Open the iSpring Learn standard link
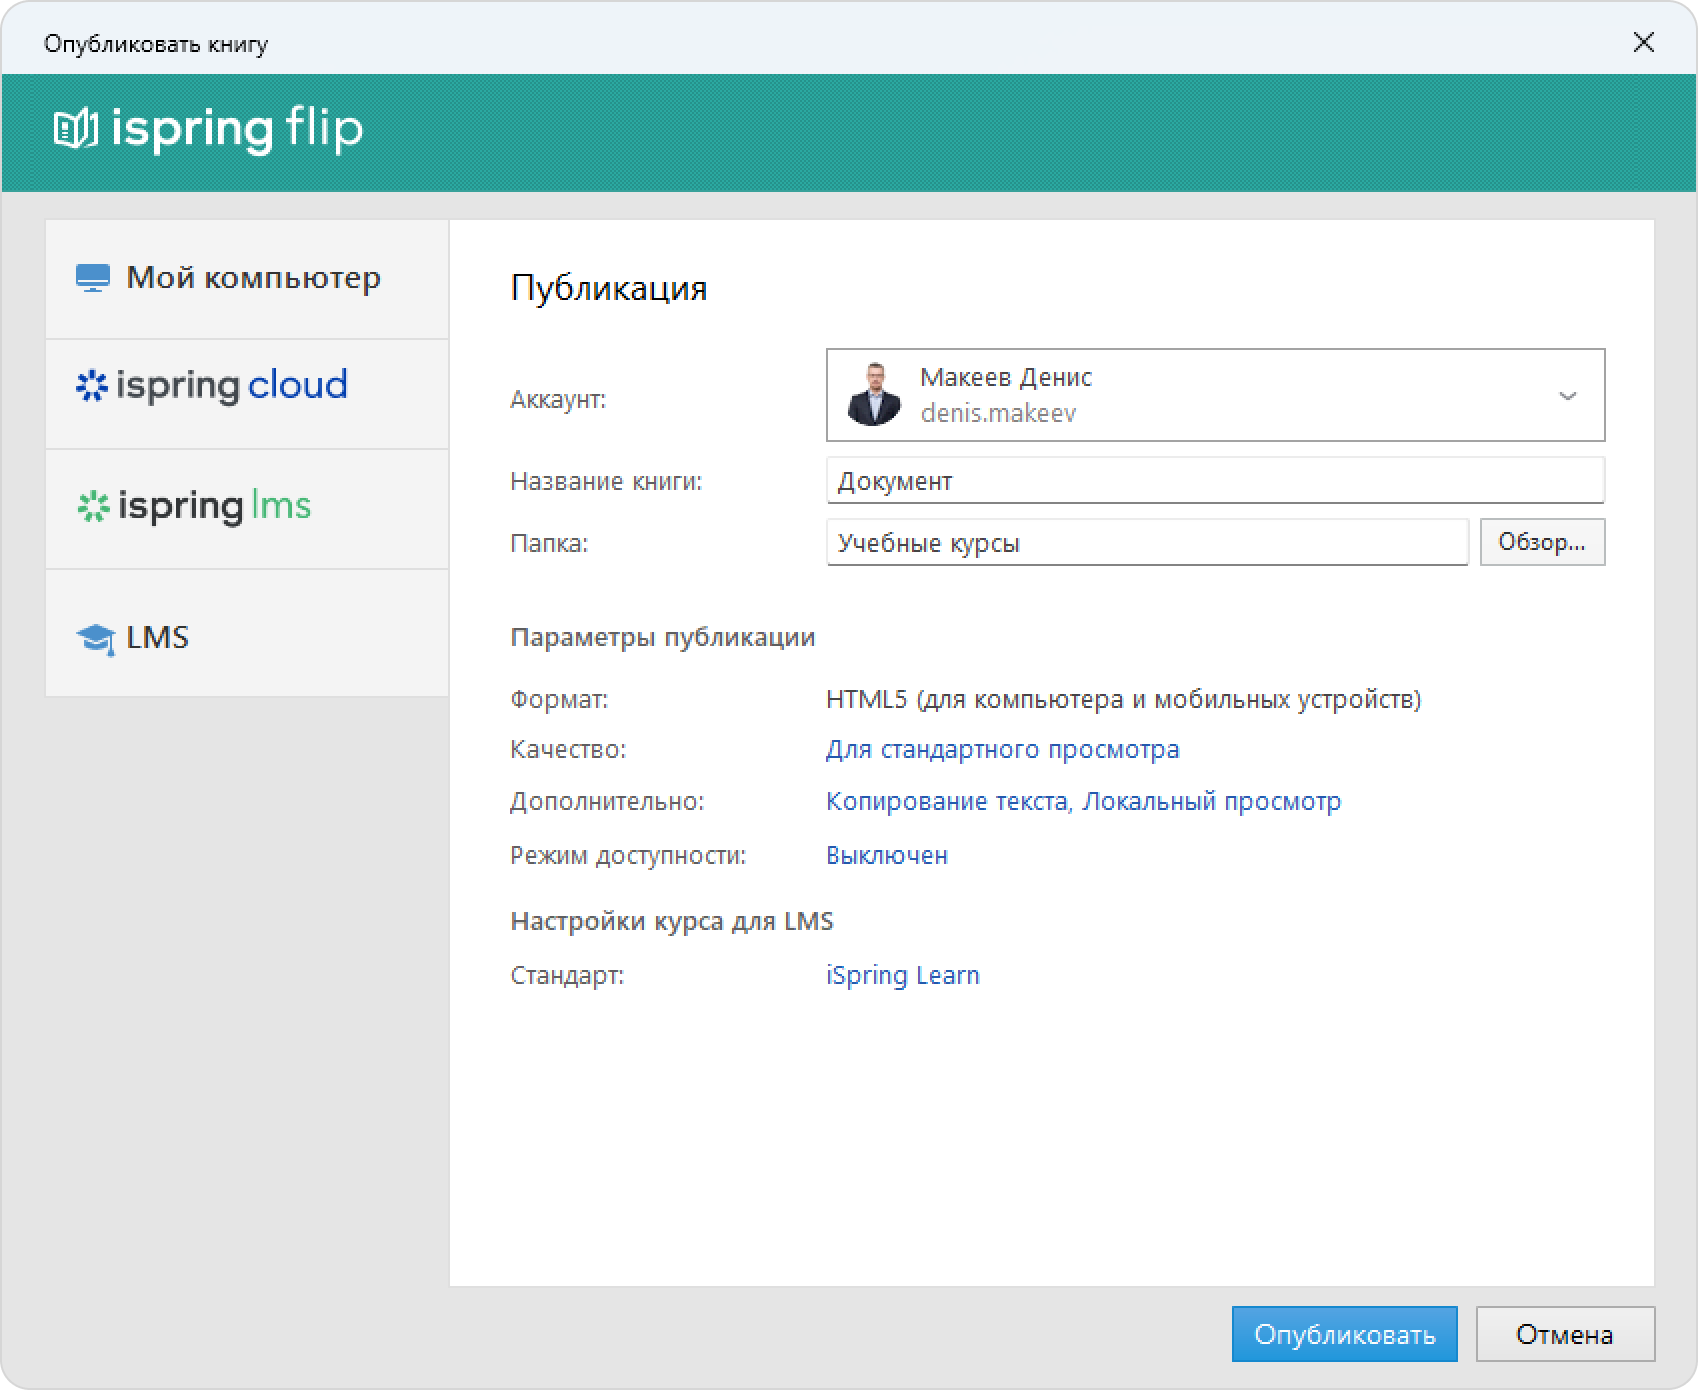The image size is (1698, 1390). click(x=902, y=975)
